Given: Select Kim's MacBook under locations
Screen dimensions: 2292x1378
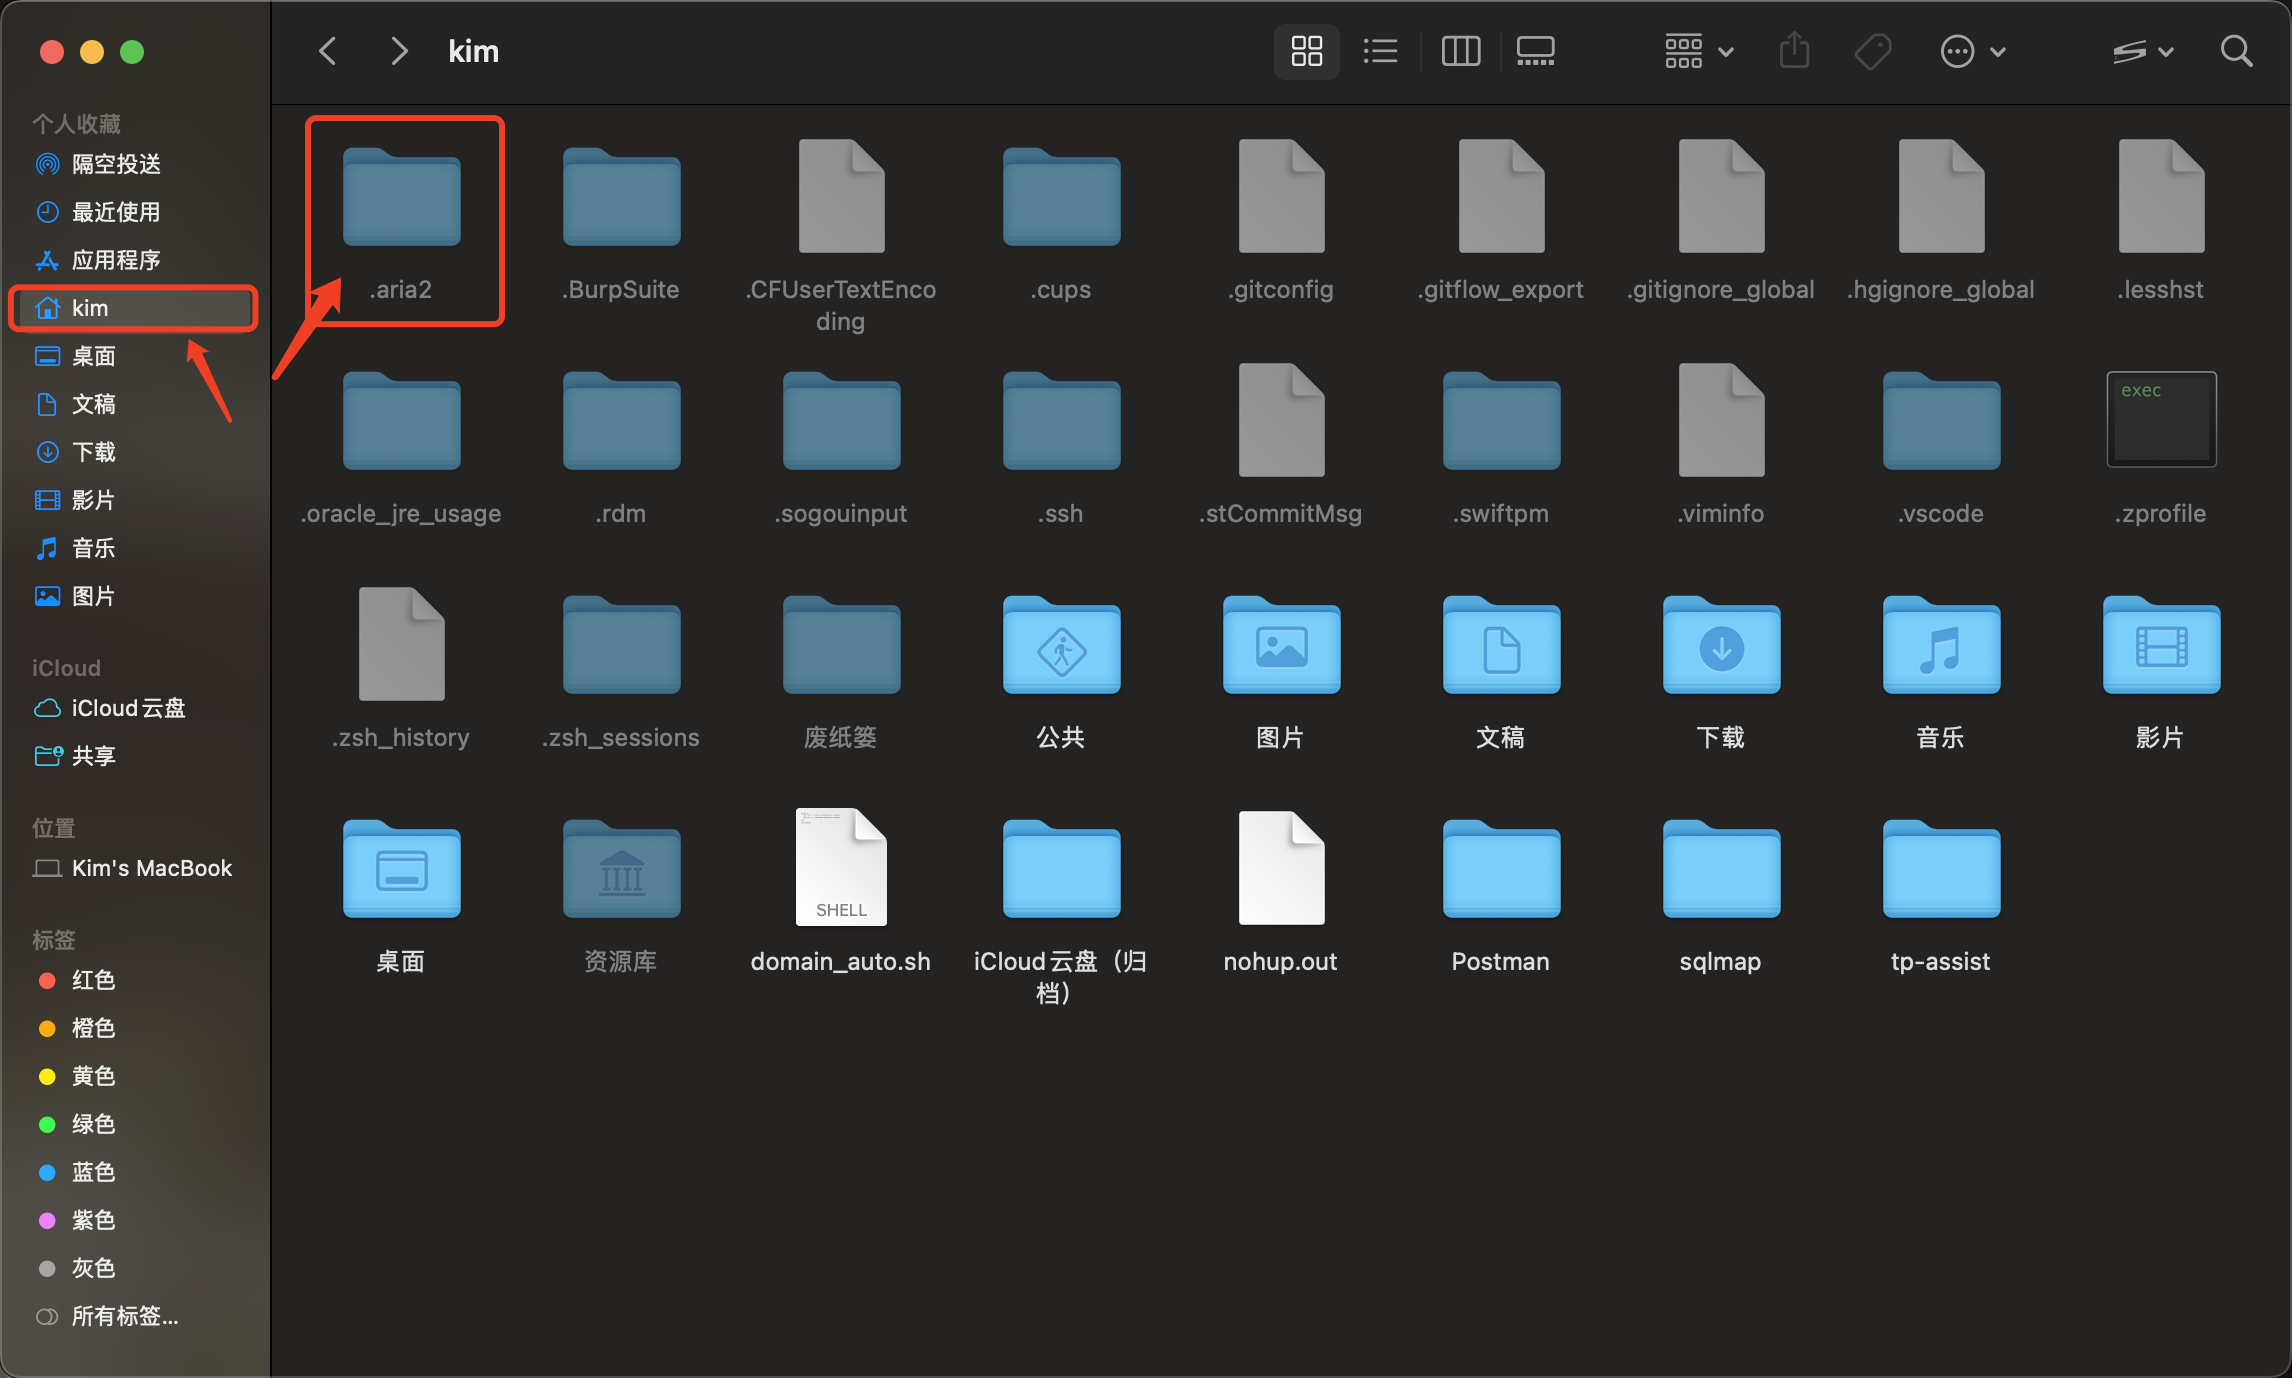Looking at the screenshot, I should [x=151, y=868].
